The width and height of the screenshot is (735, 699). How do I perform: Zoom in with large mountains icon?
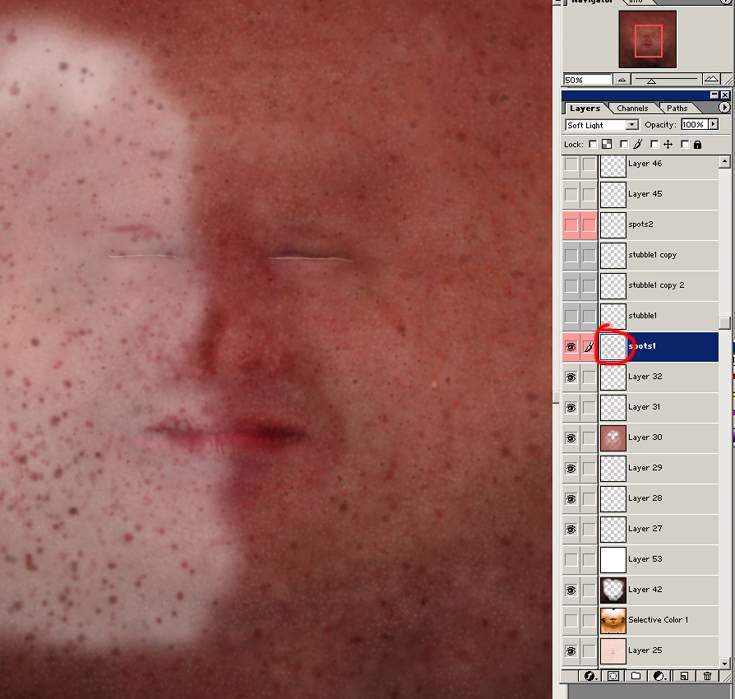tap(712, 79)
